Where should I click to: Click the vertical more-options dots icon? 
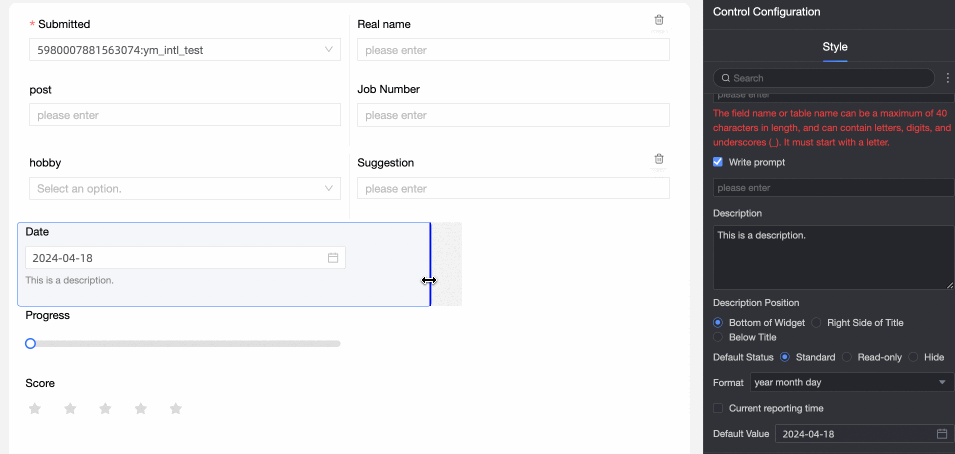click(947, 78)
